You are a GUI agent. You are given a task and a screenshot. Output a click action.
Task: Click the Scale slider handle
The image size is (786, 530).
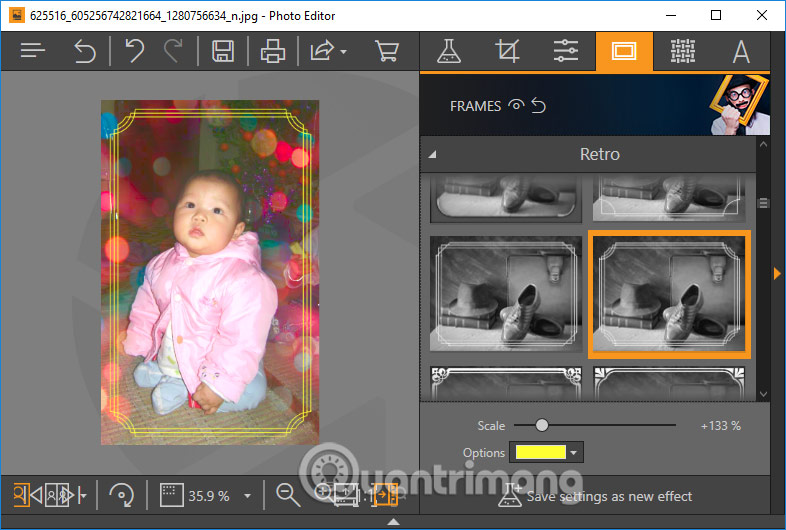(x=541, y=425)
